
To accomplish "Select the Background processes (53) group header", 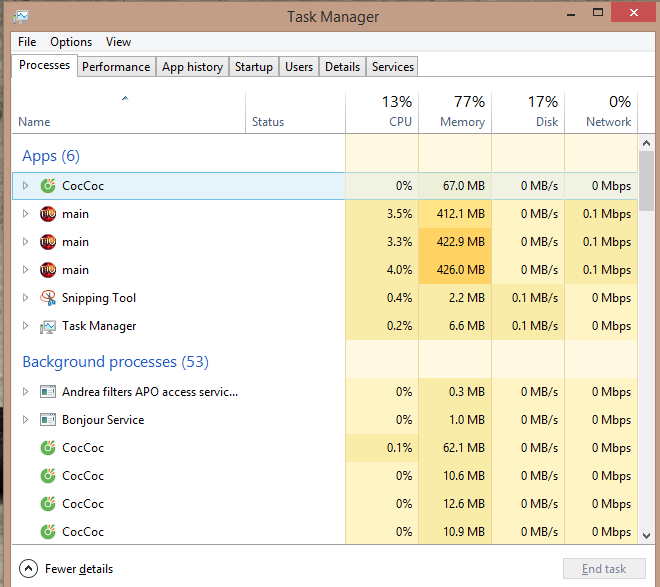I will (x=116, y=362).
